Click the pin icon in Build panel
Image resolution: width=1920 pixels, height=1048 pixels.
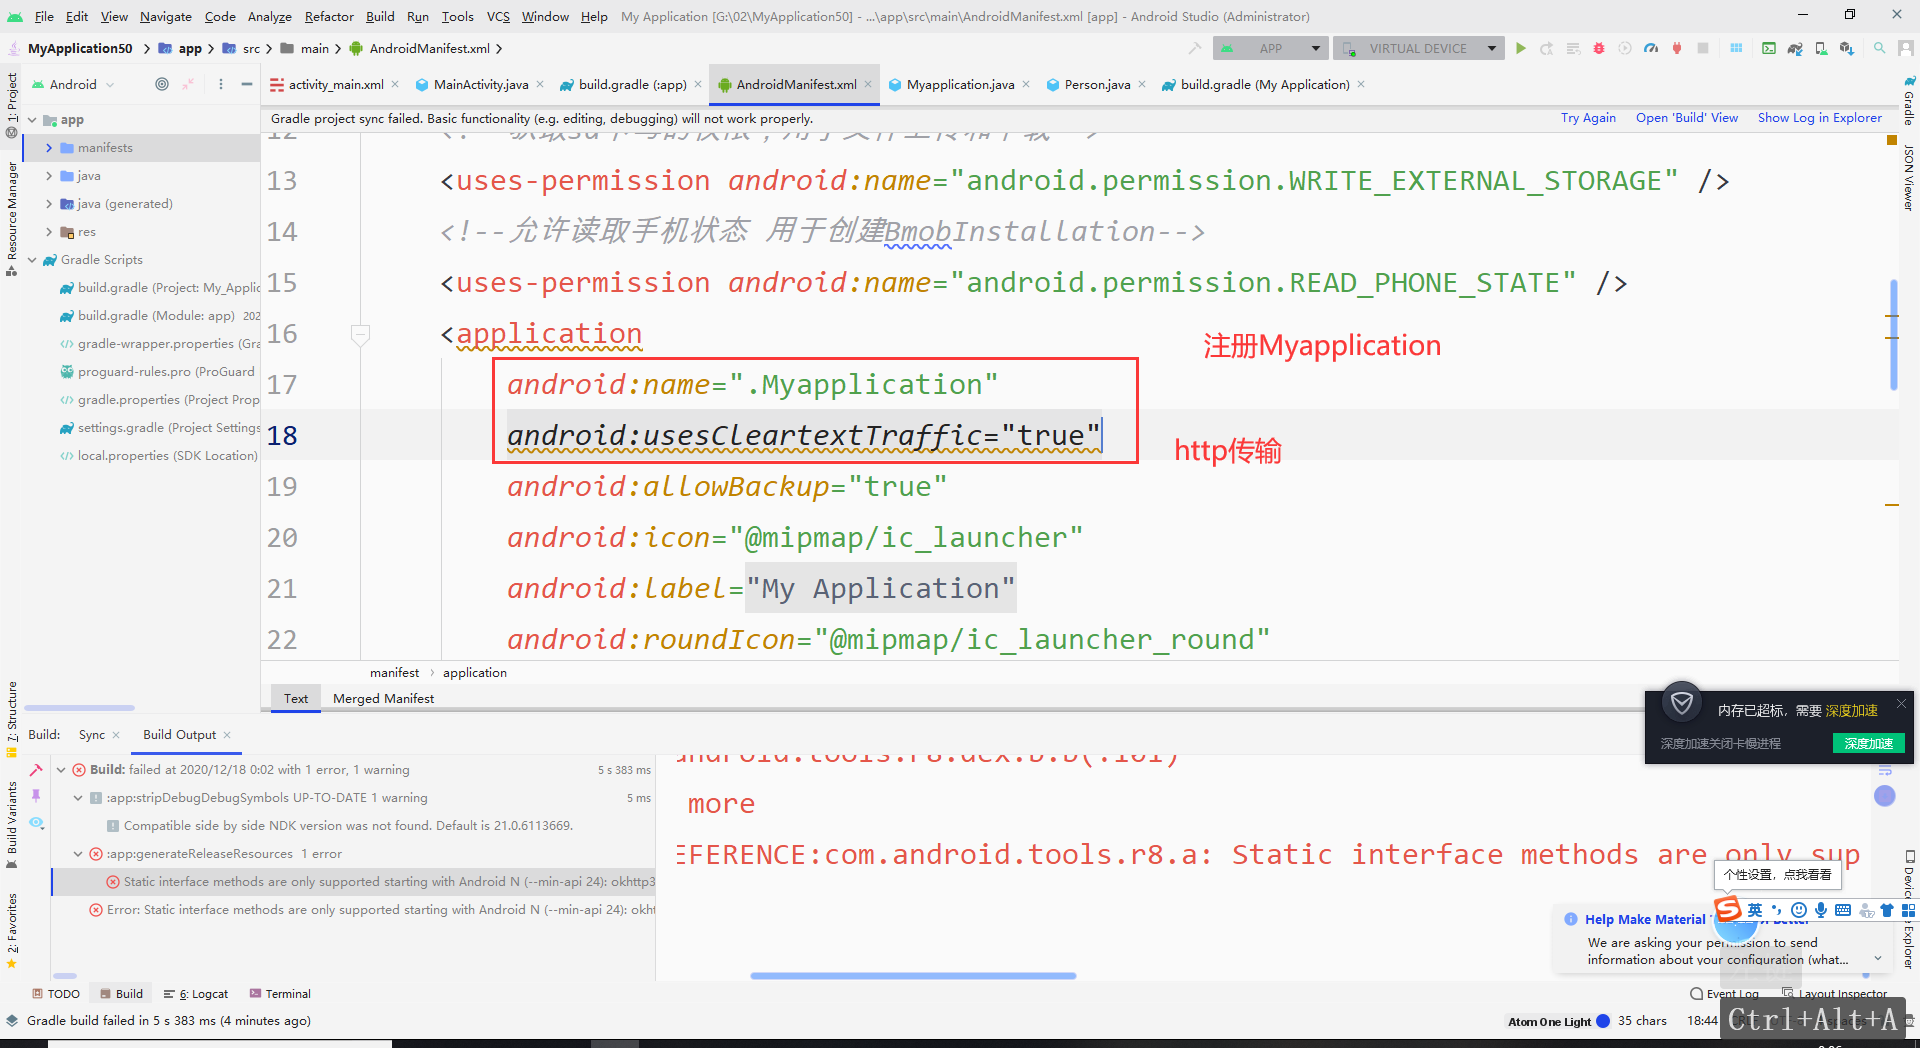(36, 796)
